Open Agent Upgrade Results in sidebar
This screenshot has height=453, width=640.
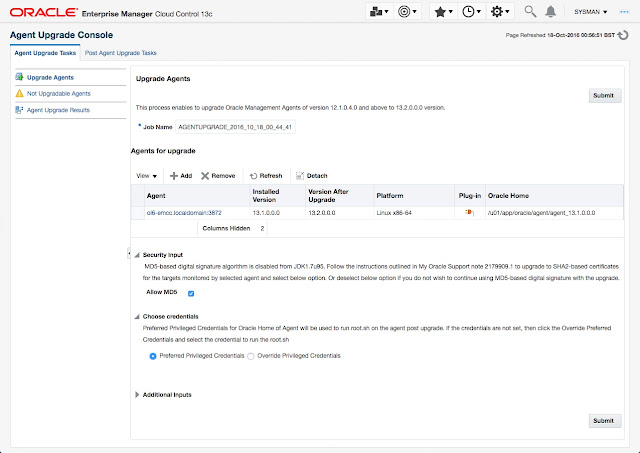tap(58, 110)
